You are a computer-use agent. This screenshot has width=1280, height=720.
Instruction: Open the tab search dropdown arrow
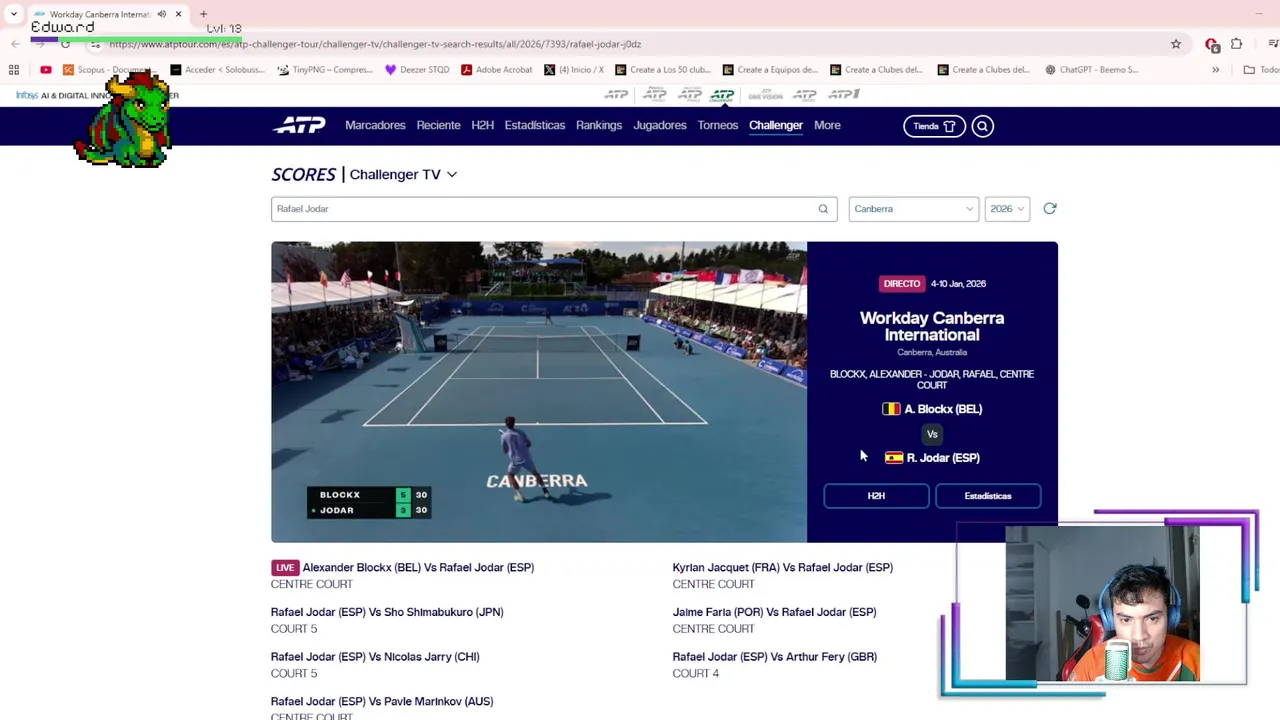(x=14, y=14)
